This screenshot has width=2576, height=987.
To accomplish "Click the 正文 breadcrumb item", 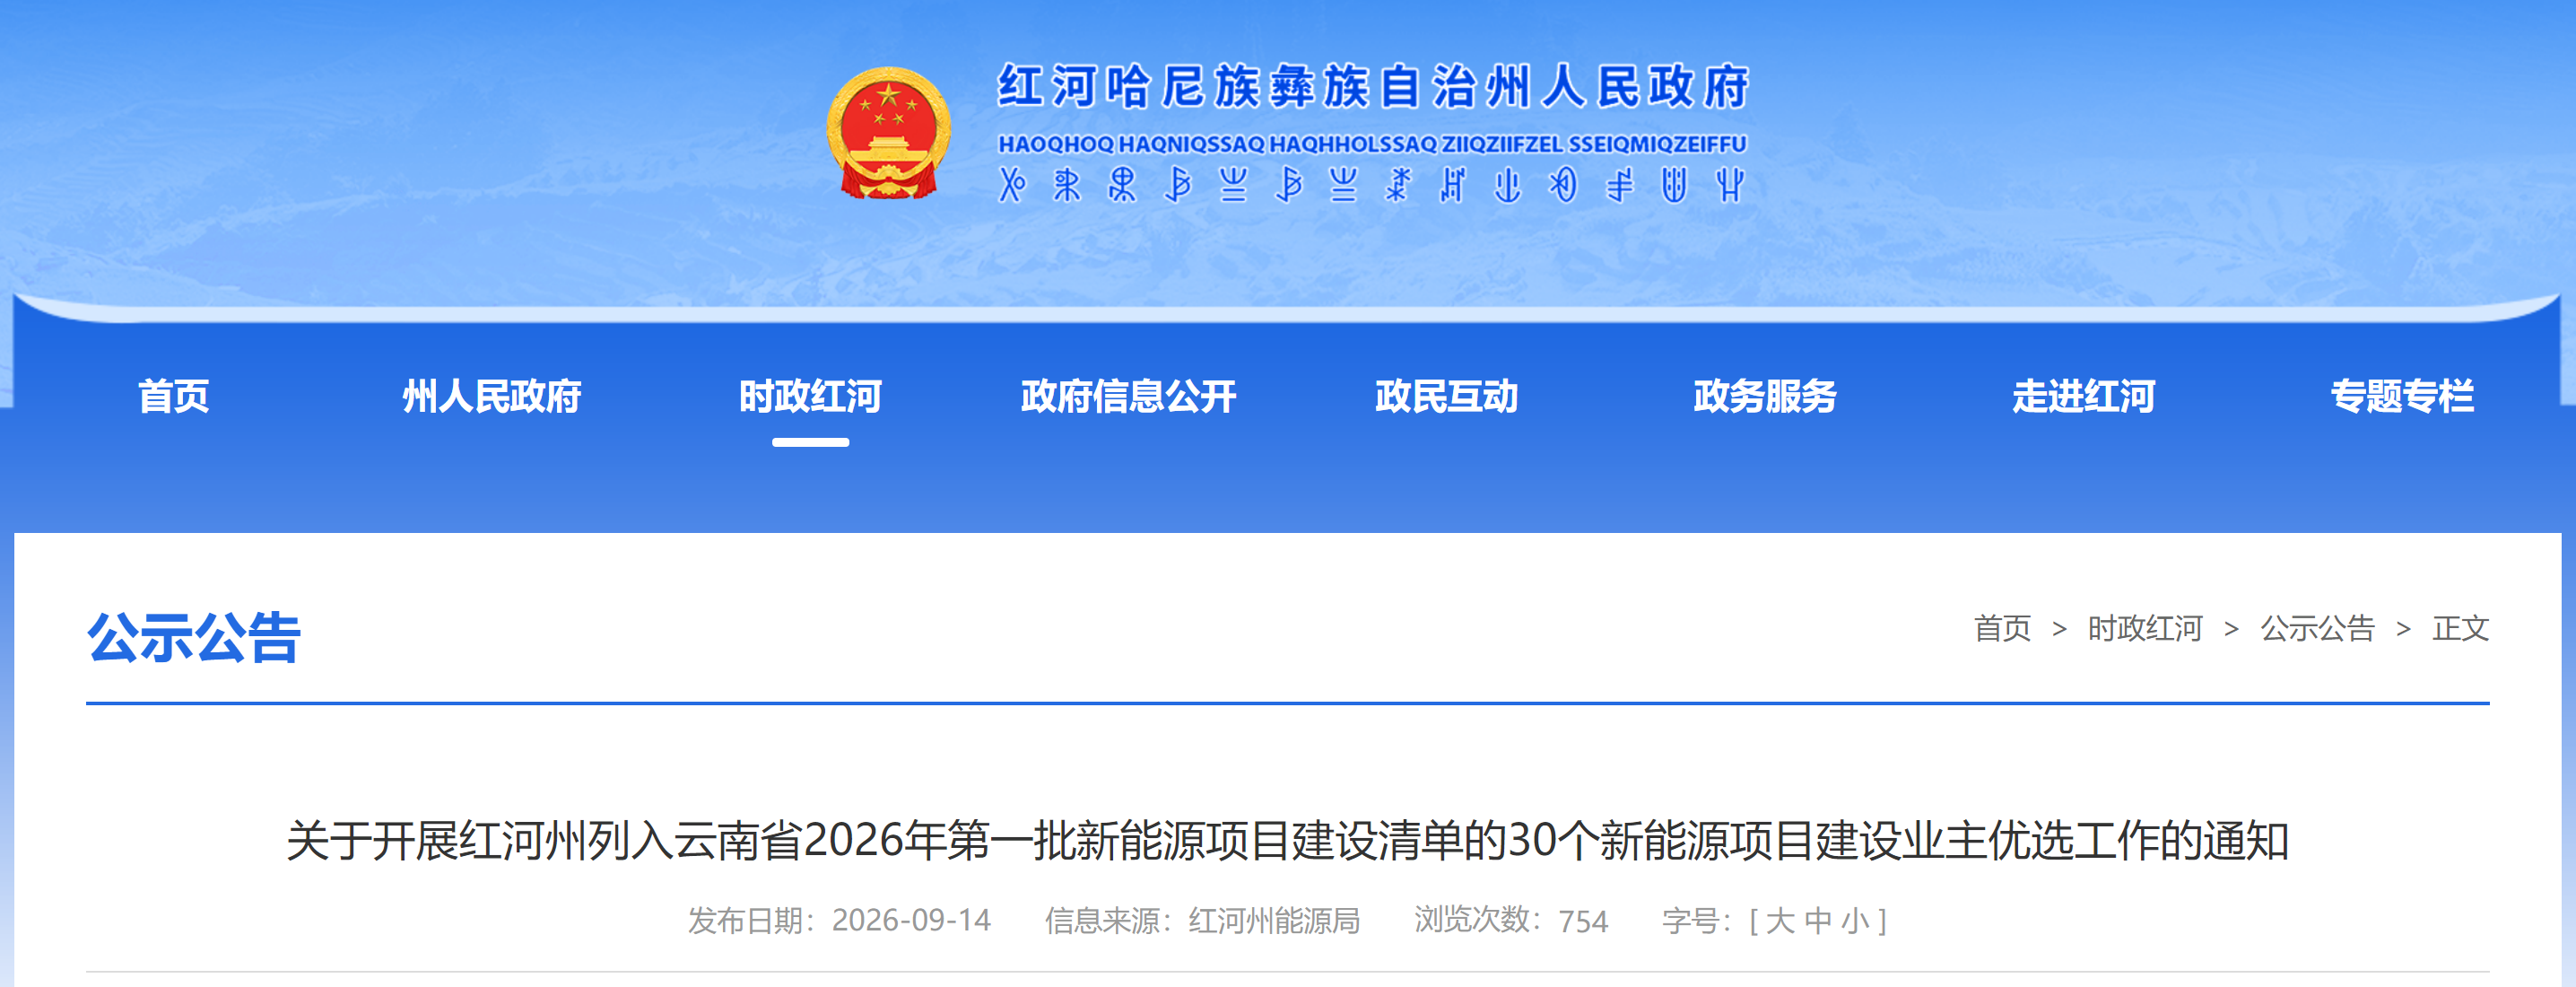I will pyautogui.click(x=2460, y=629).
